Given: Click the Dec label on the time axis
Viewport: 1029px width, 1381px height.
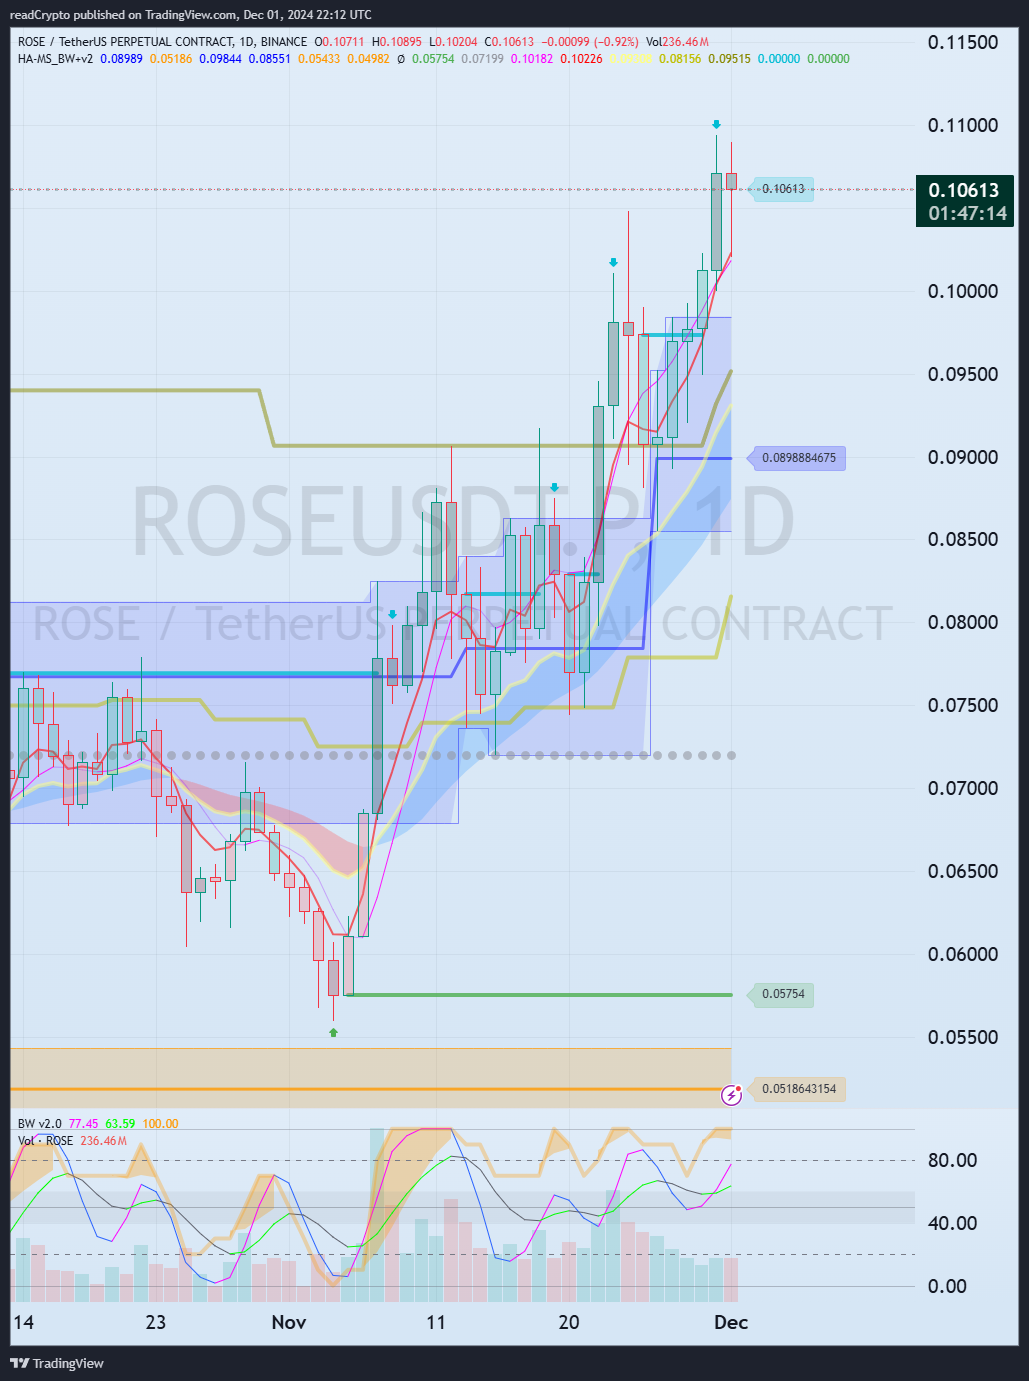Looking at the screenshot, I should pyautogui.click(x=731, y=1322).
